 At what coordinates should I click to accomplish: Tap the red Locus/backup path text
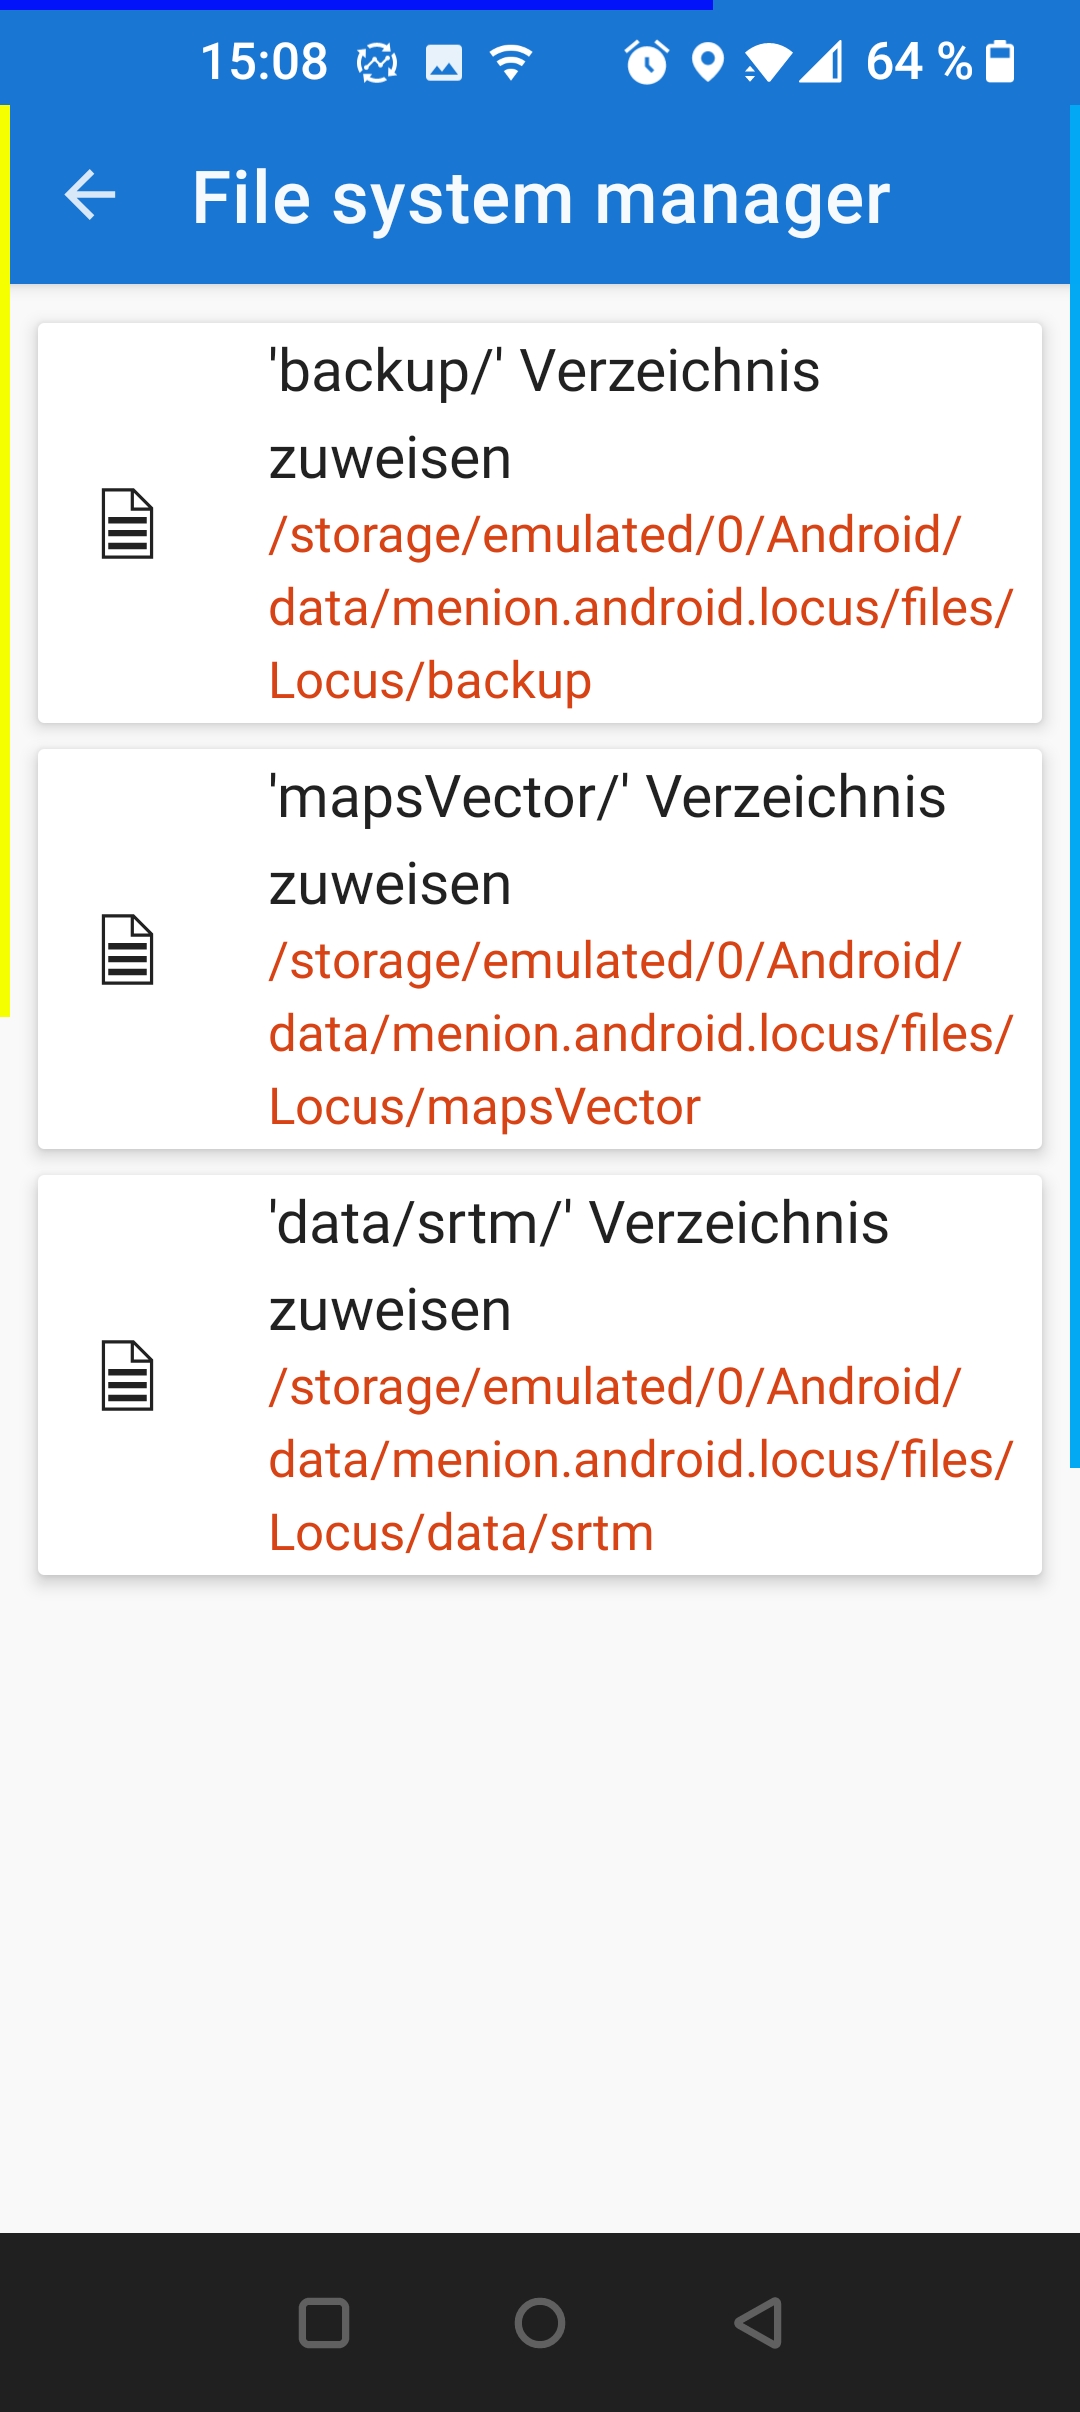640,608
